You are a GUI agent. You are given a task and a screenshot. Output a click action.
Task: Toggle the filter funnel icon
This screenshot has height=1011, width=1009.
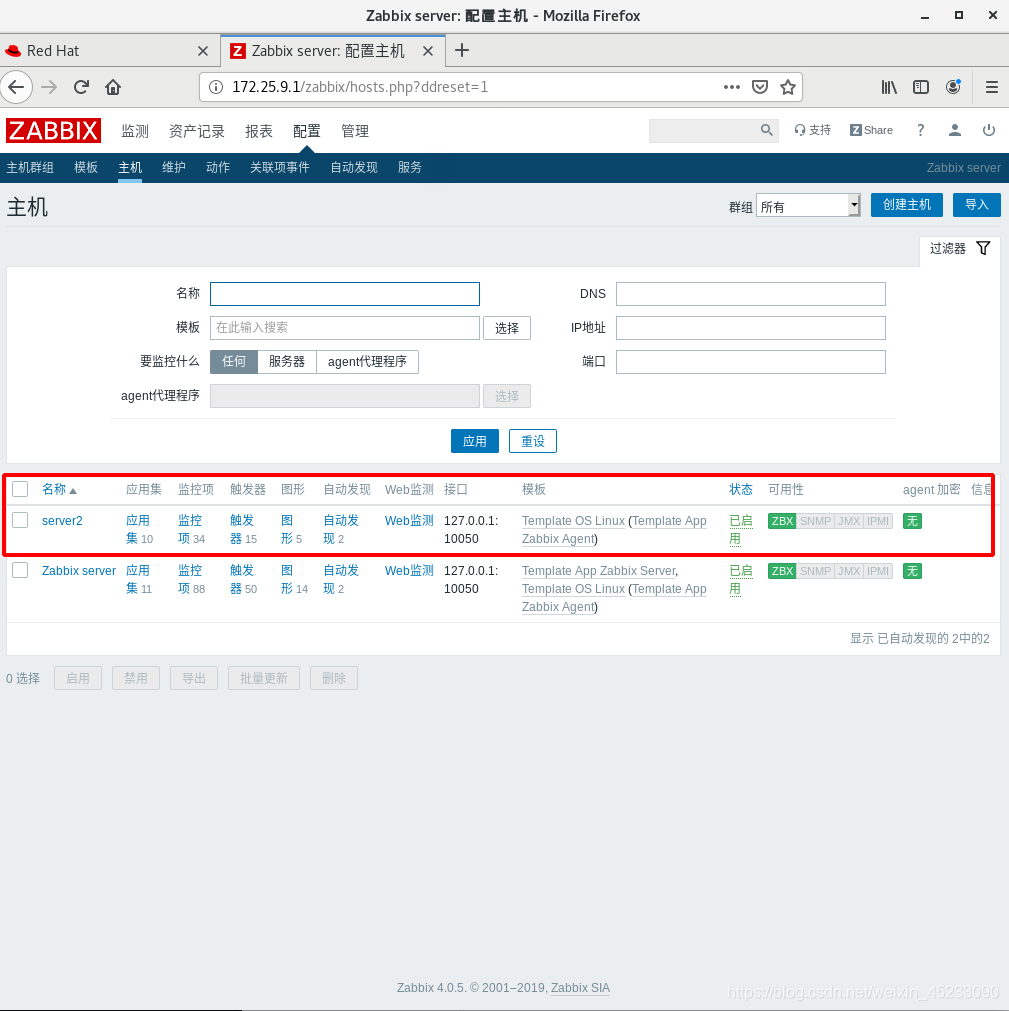pyautogui.click(x=983, y=248)
